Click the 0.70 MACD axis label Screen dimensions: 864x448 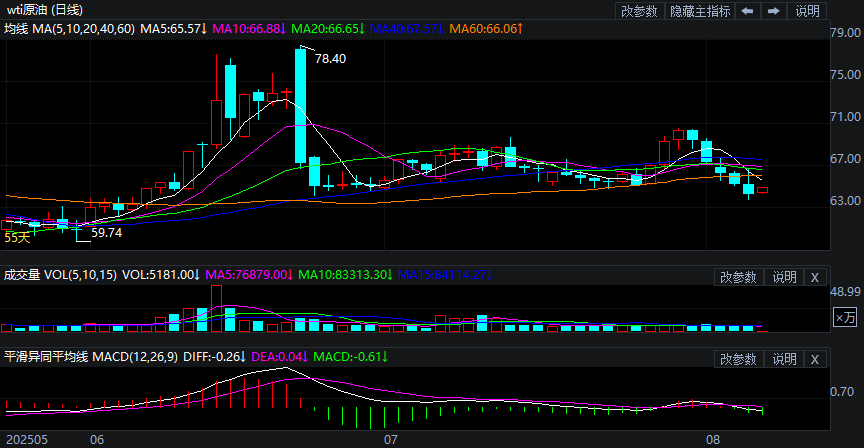(842, 392)
